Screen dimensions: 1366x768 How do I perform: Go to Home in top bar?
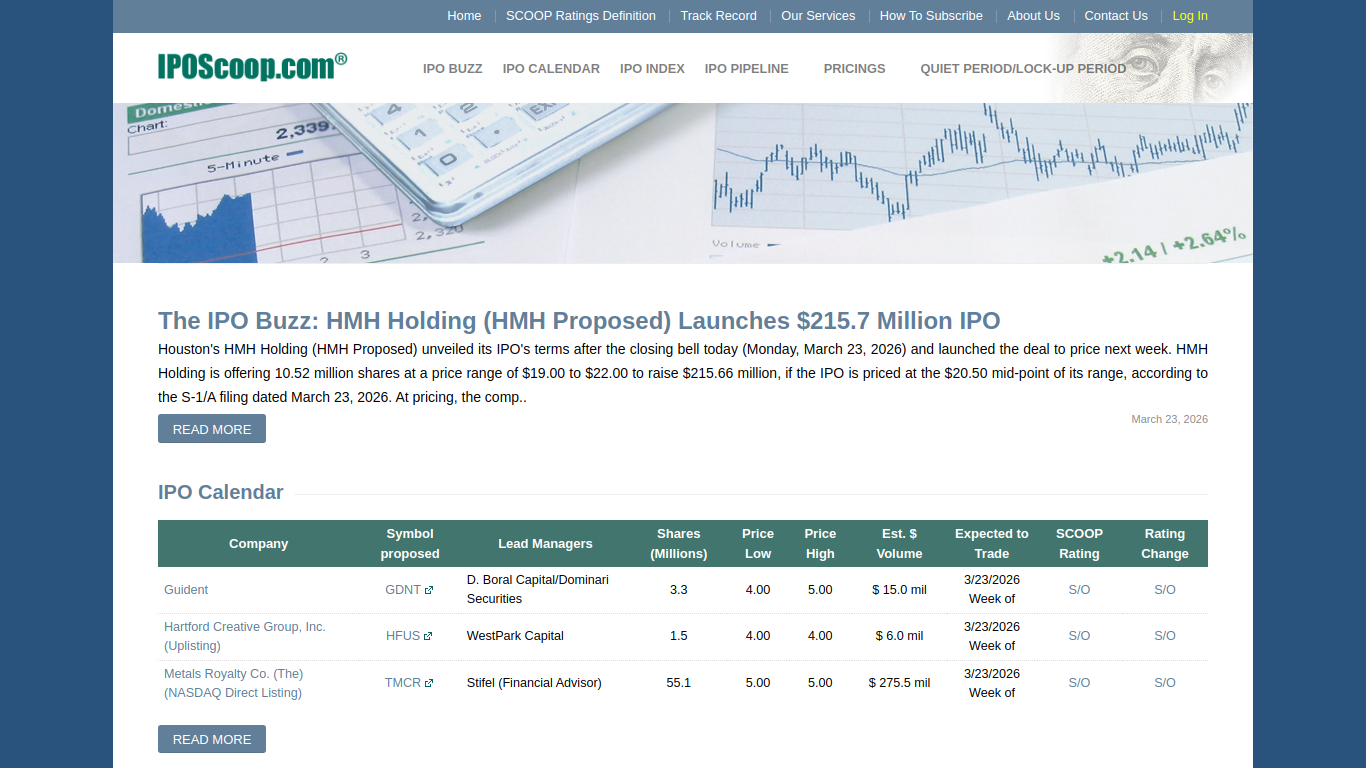click(x=464, y=16)
